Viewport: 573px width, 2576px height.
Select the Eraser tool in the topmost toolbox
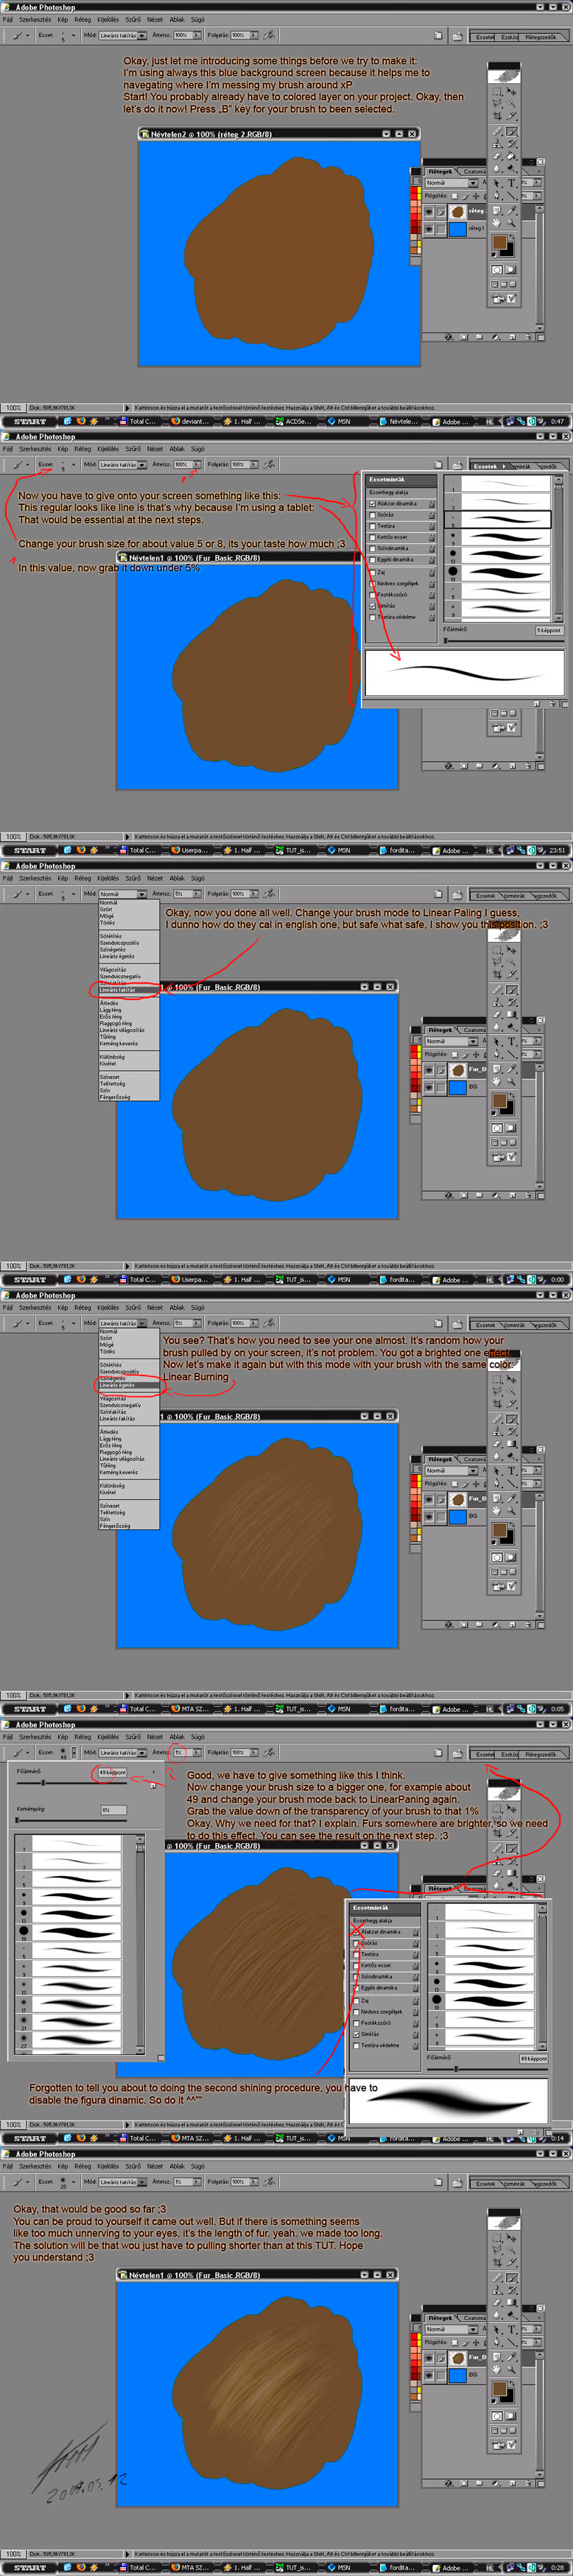click(x=497, y=156)
